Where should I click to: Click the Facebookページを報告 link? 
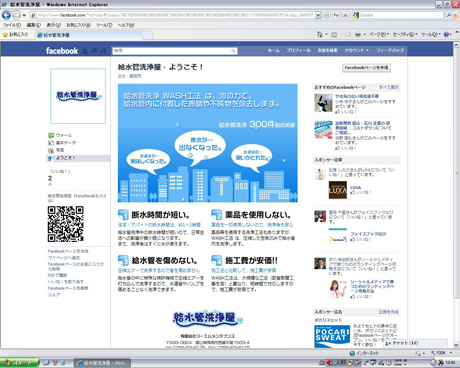click(x=68, y=288)
